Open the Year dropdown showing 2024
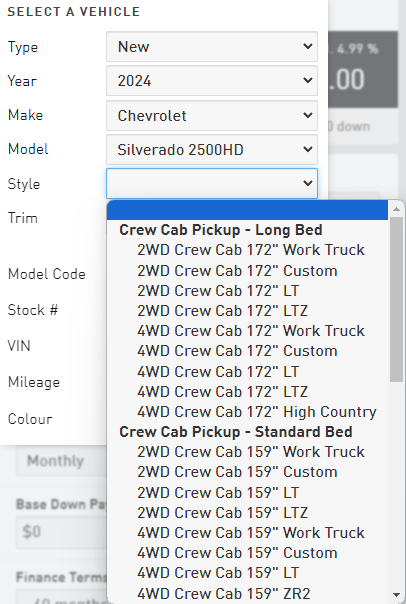The height and width of the screenshot is (604, 406). click(212, 81)
